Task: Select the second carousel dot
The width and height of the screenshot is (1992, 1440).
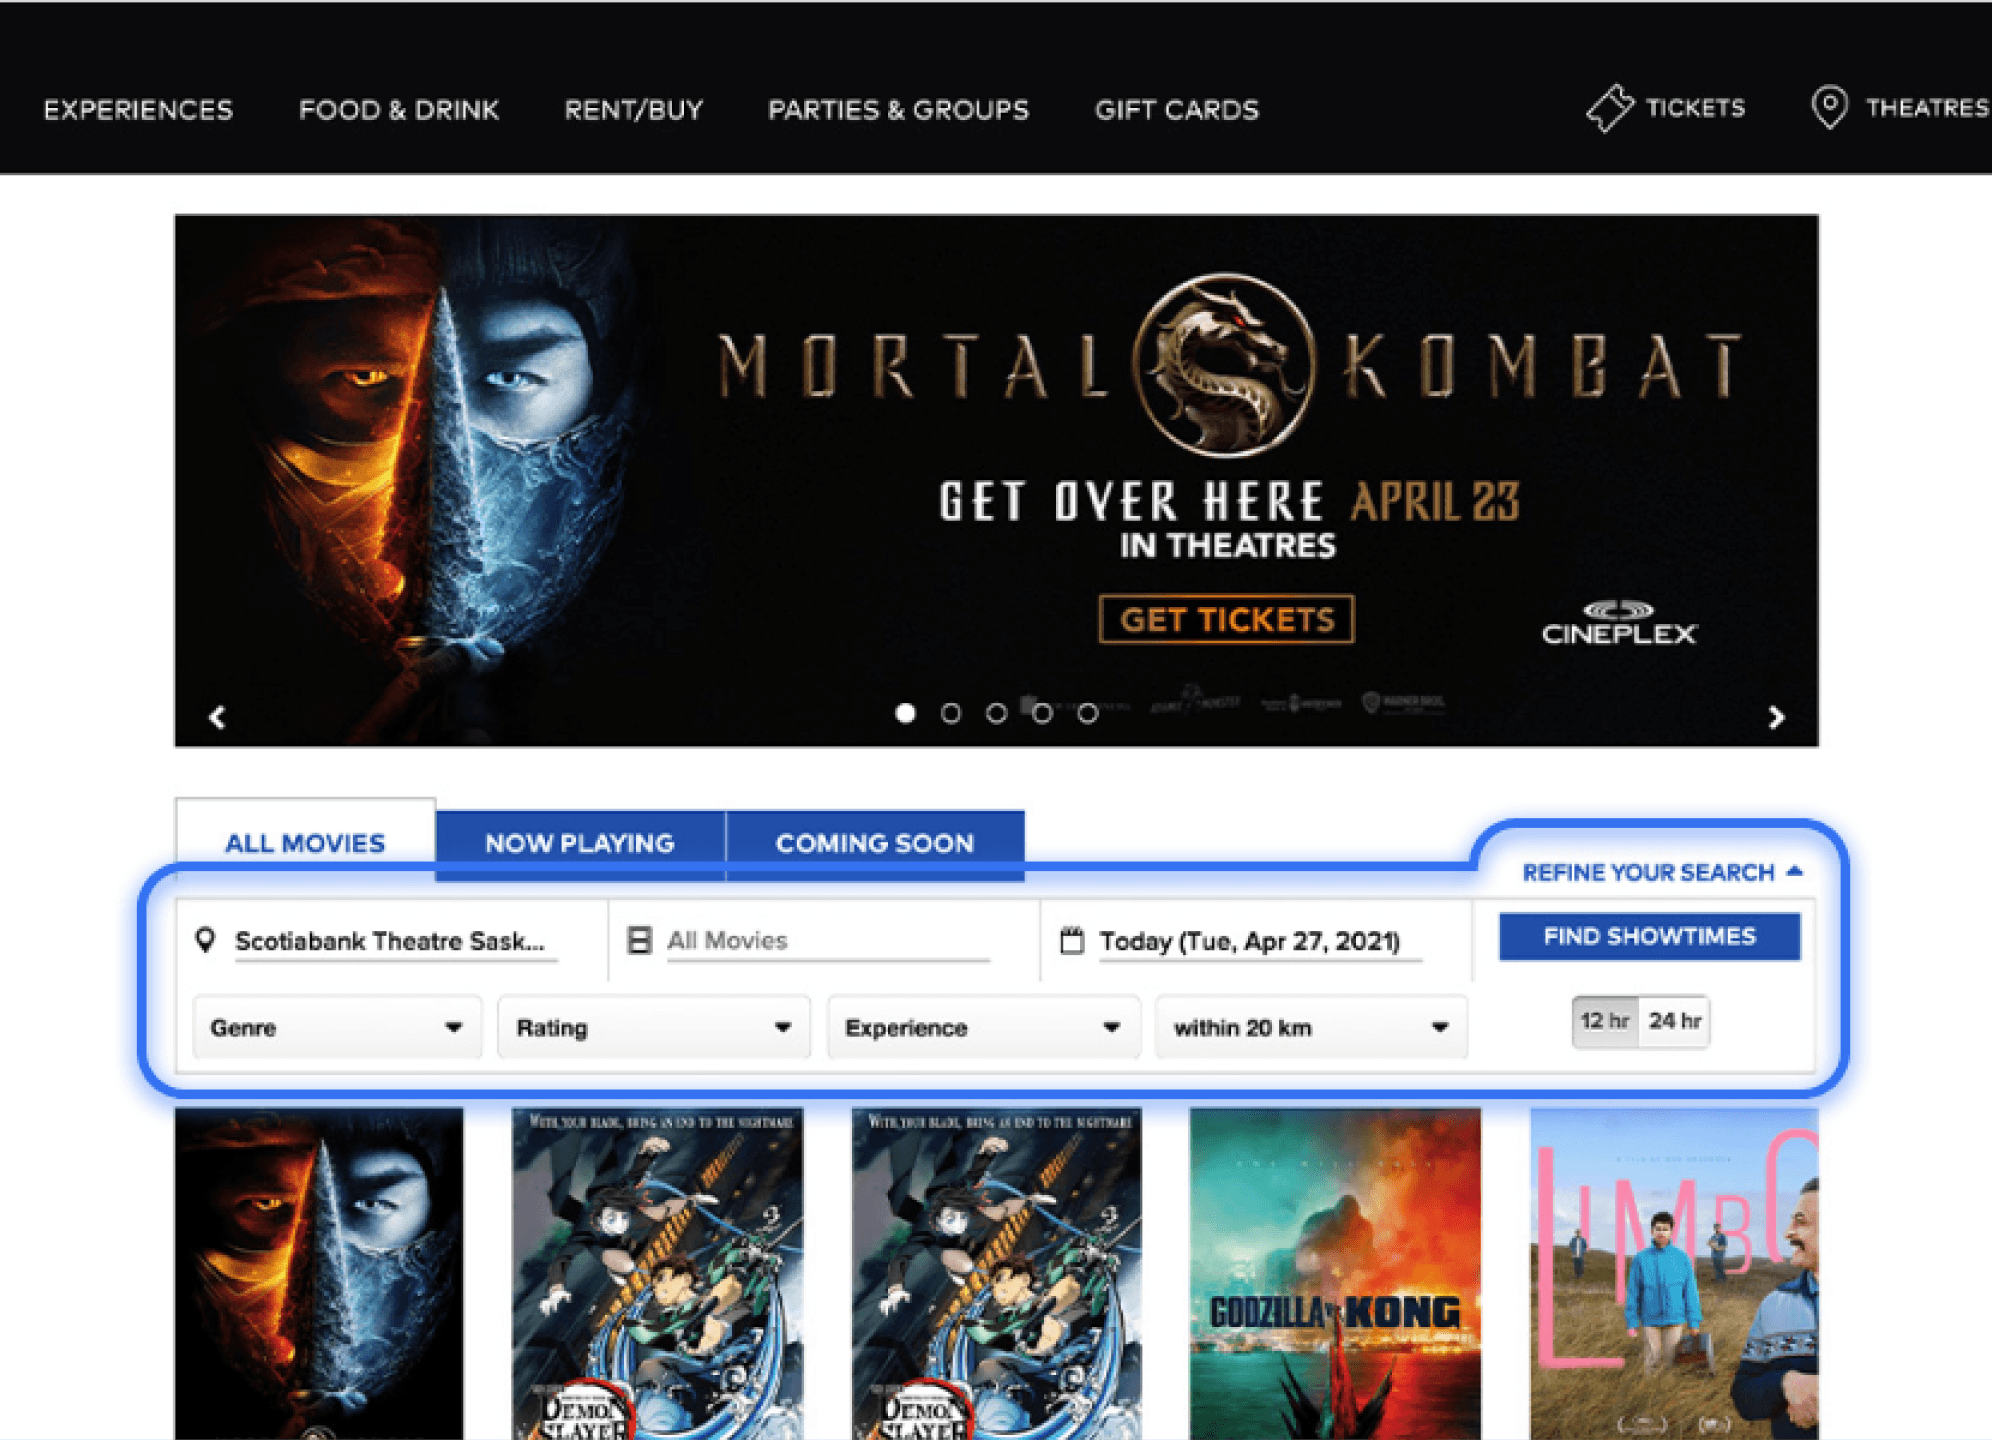Action: click(x=950, y=713)
